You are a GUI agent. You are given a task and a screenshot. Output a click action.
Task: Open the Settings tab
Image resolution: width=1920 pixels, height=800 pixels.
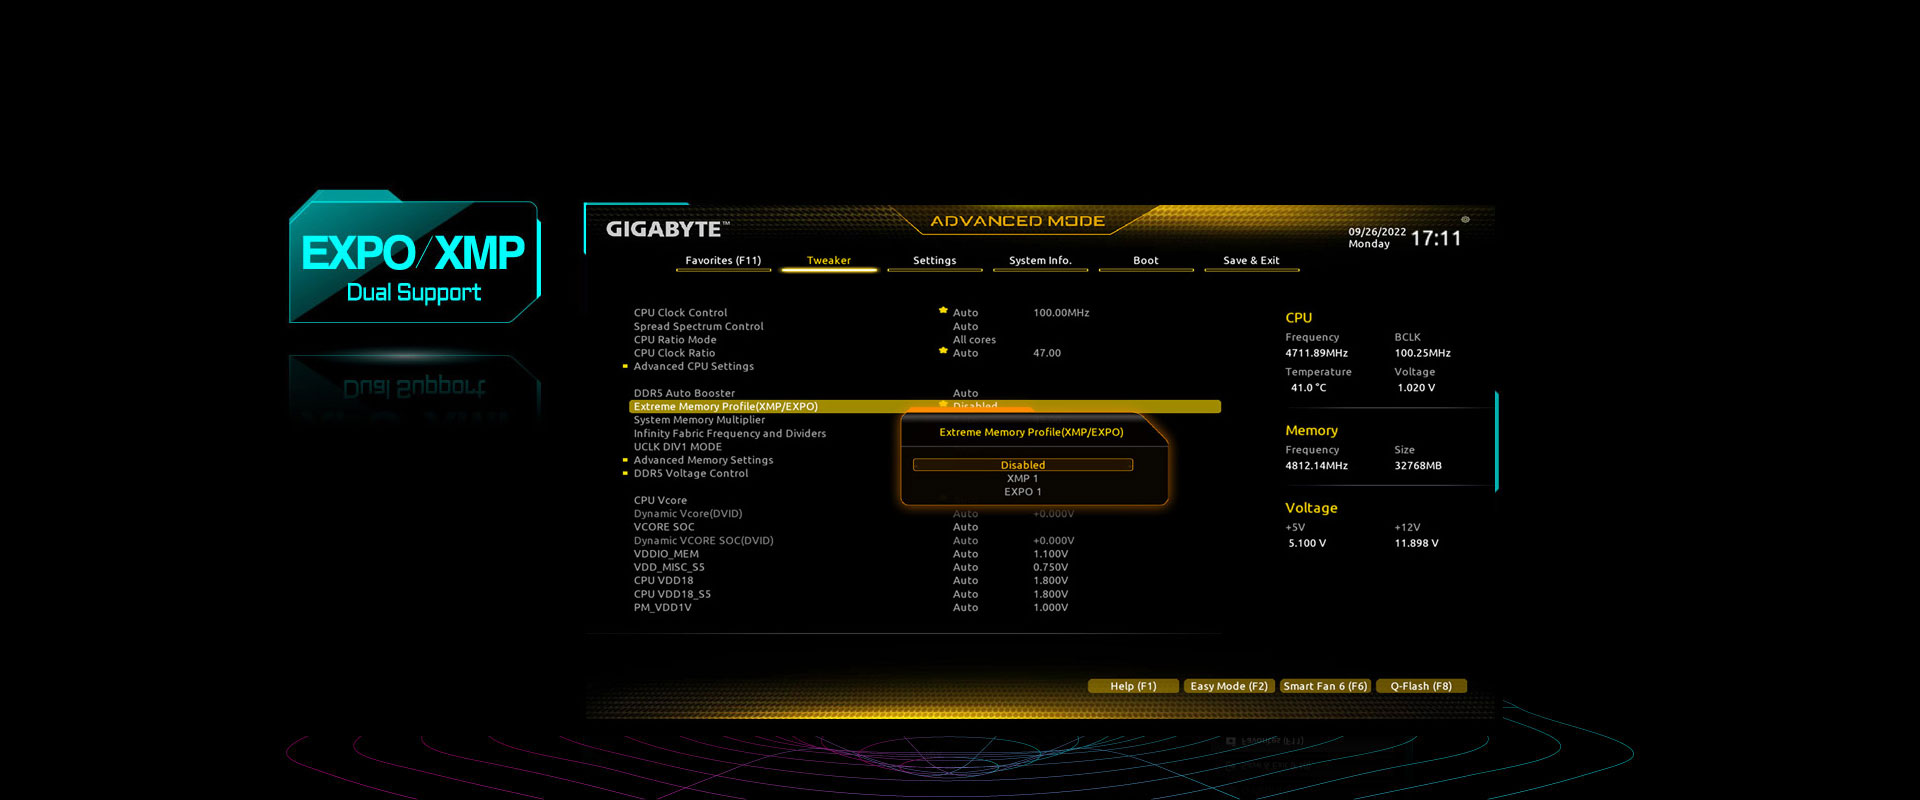click(934, 261)
